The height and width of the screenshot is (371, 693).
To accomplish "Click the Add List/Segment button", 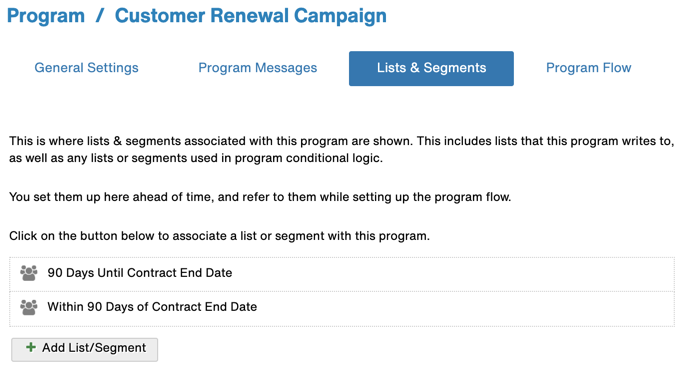I will [x=84, y=349].
